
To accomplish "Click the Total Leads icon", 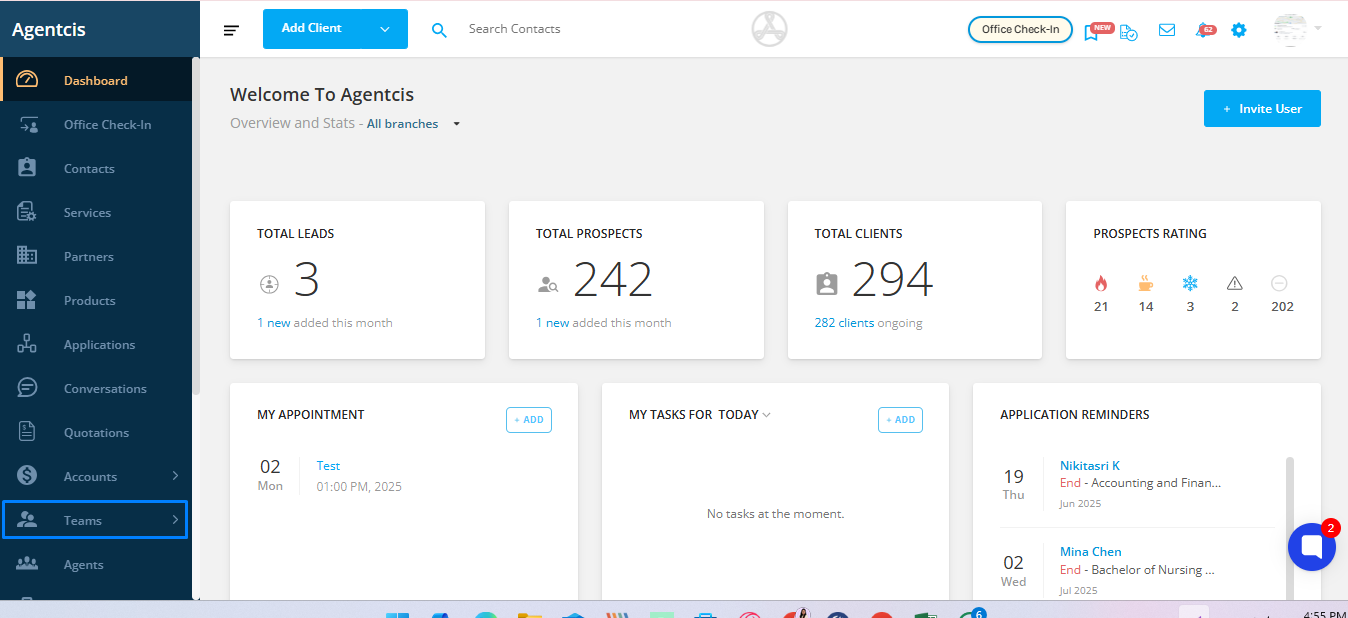I will [268, 284].
